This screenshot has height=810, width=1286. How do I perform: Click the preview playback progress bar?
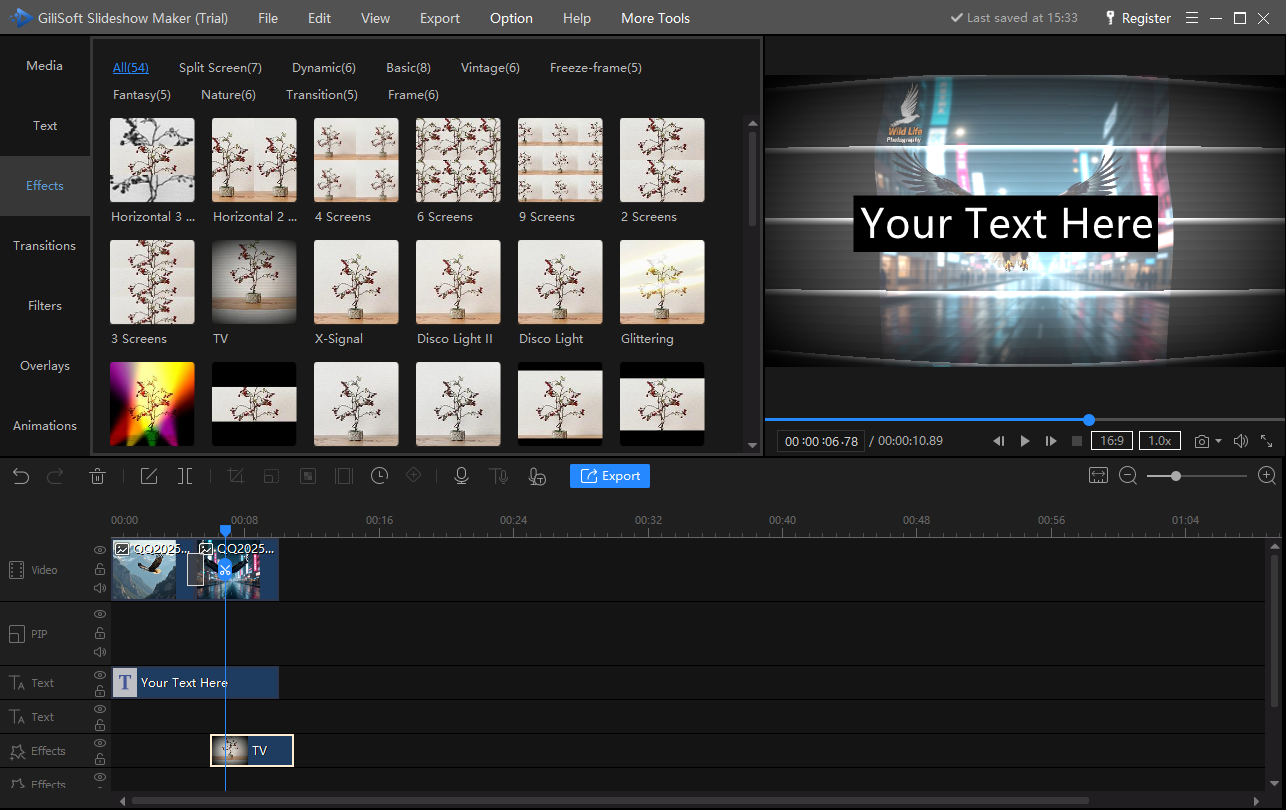pos(1024,420)
